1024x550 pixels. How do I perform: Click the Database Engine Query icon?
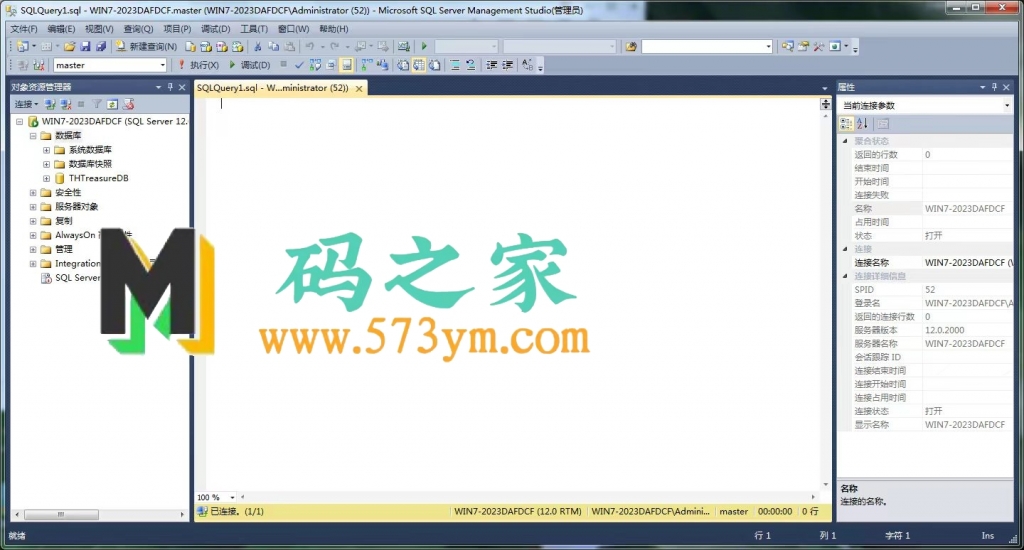pyautogui.click(x=191, y=46)
